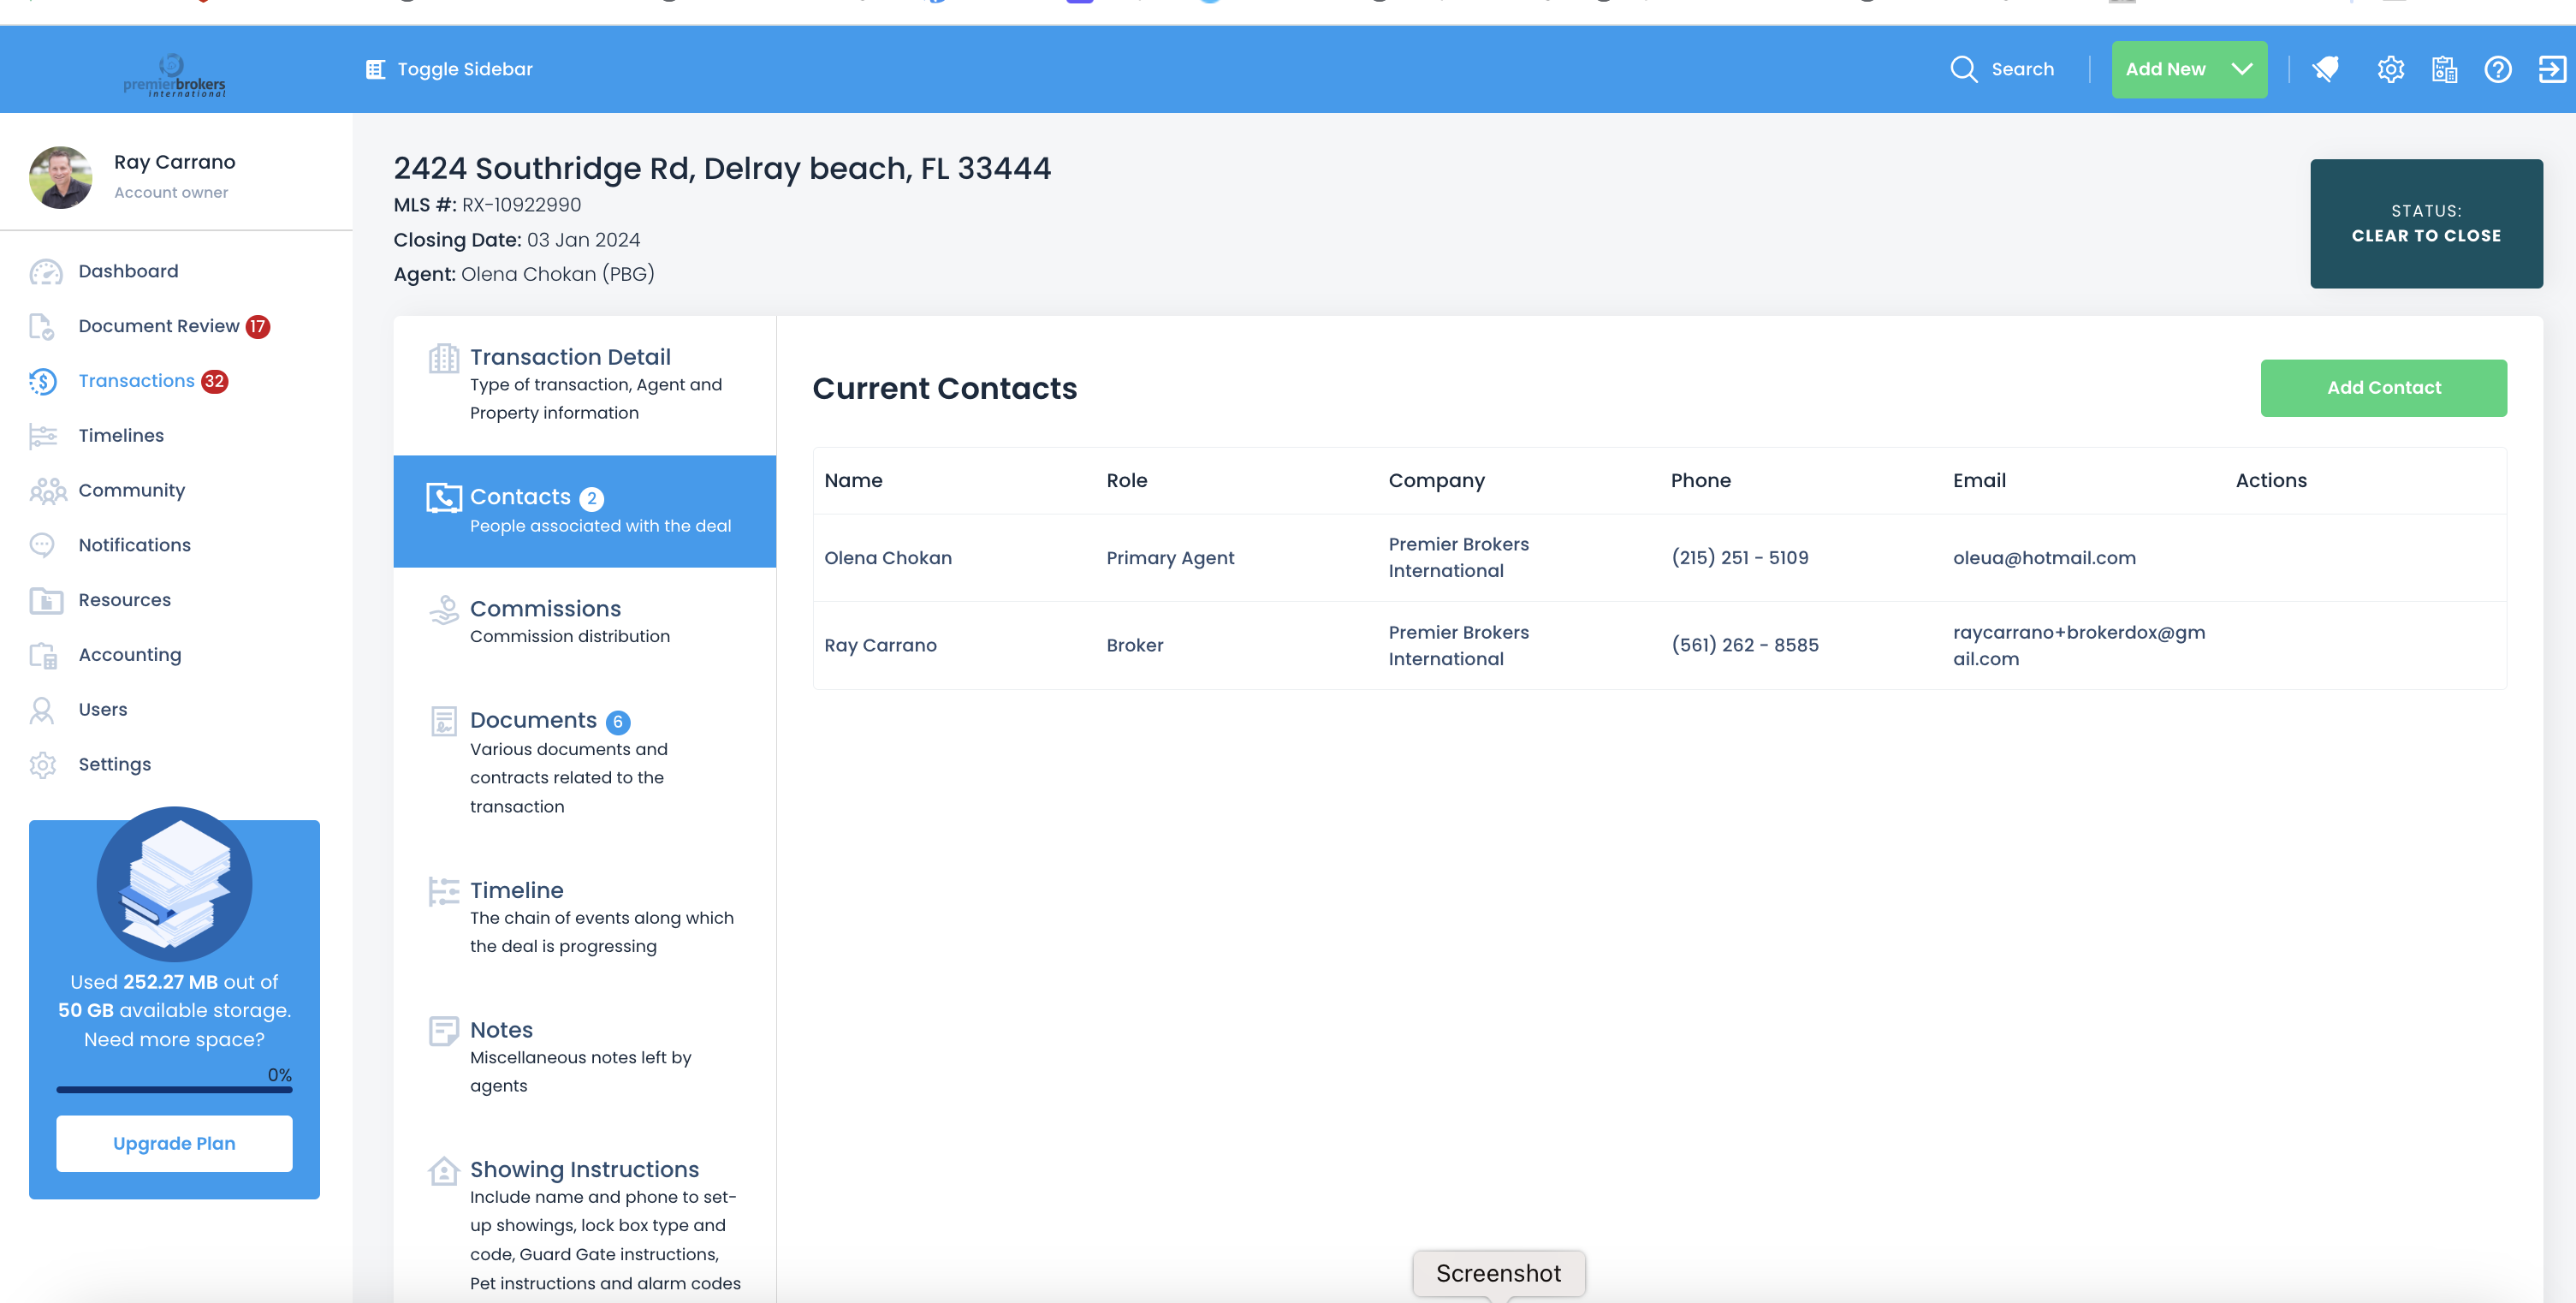Open Community in sidebar

pos(132,491)
